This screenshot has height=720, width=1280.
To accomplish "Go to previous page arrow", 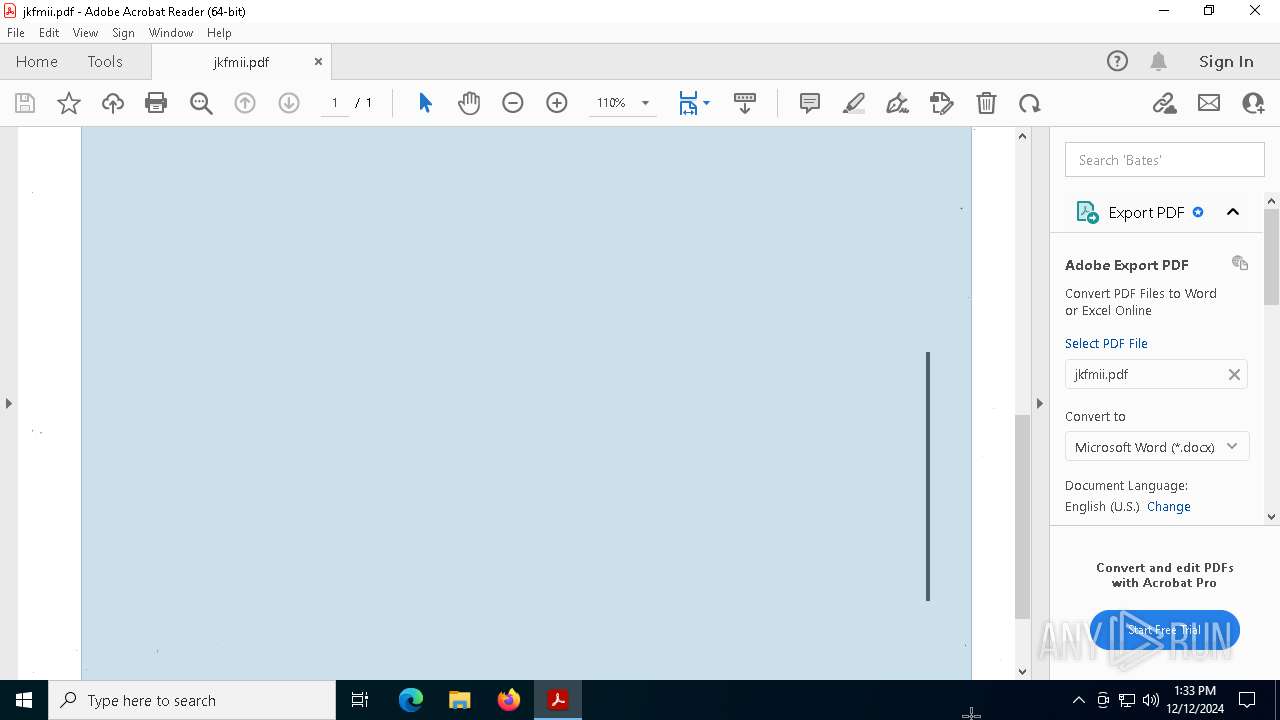I will [x=245, y=103].
